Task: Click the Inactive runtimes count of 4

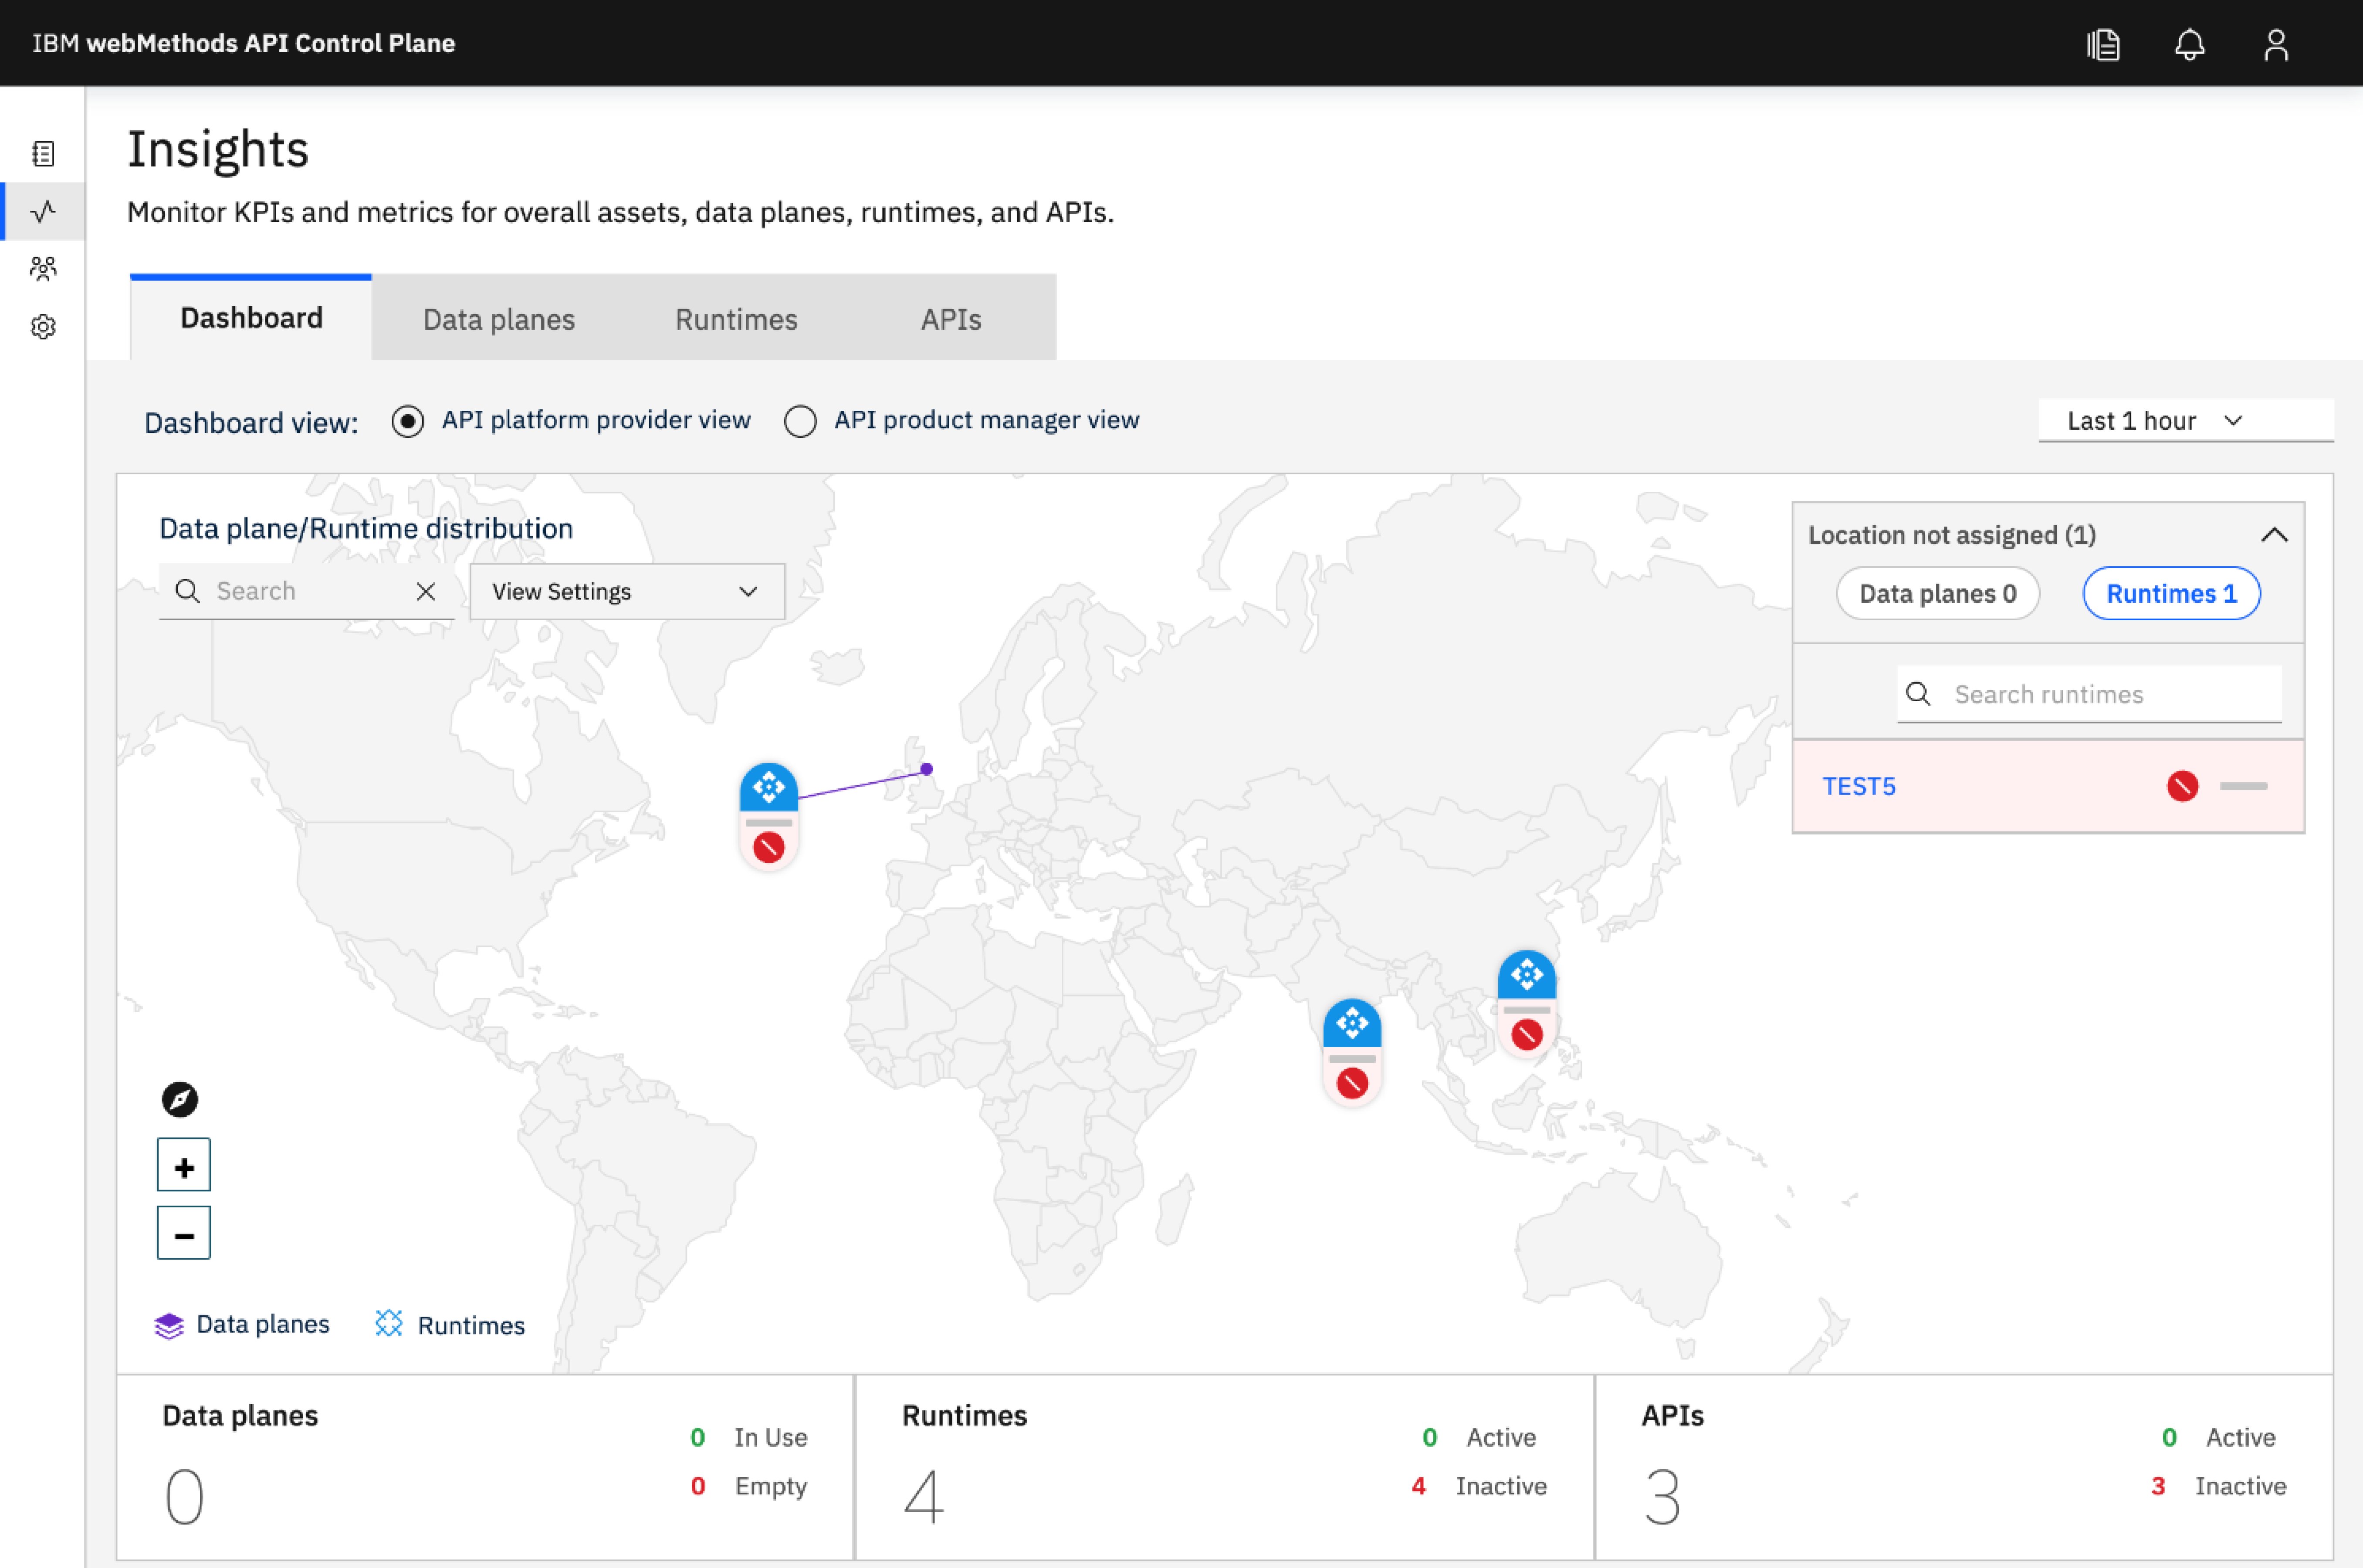Action: click(x=1418, y=1487)
